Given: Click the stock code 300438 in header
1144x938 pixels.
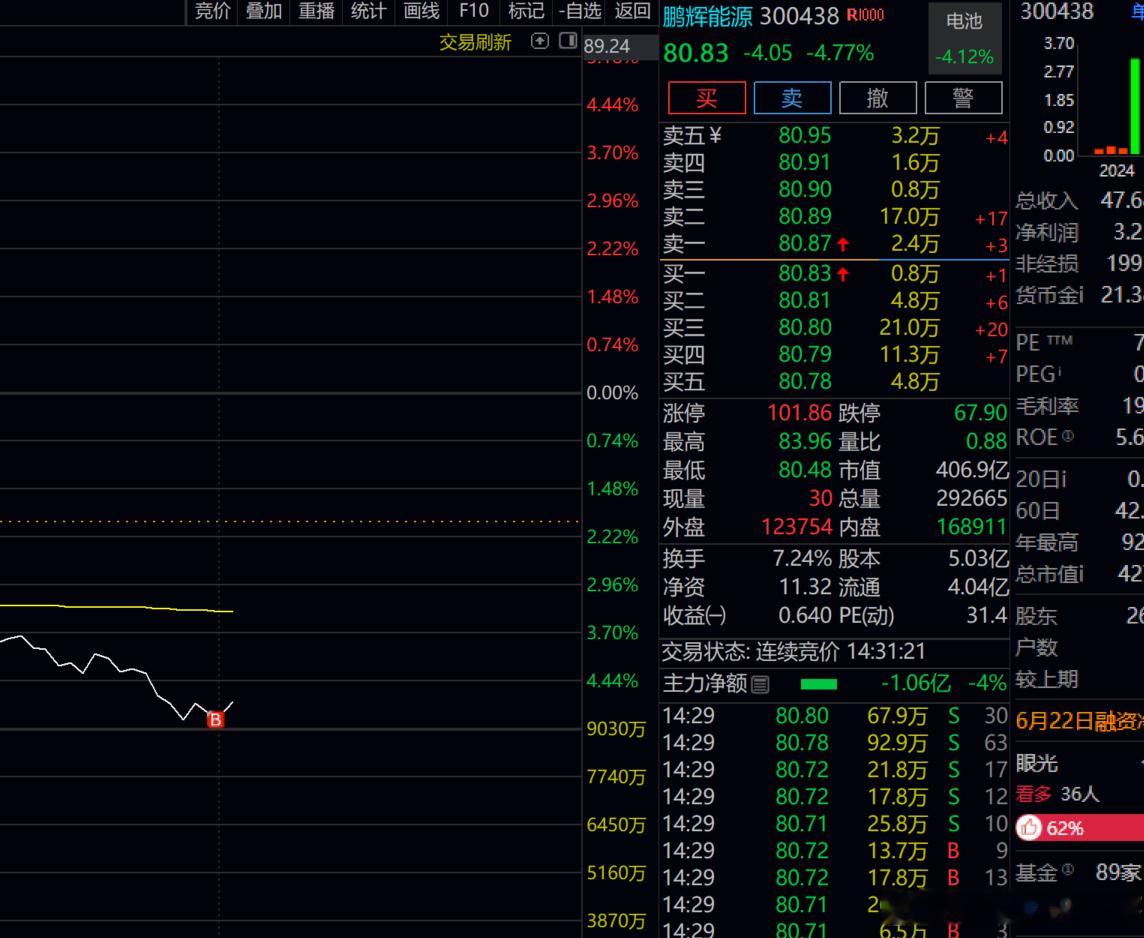Looking at the screenshot, I should click(x=799, y=16).
